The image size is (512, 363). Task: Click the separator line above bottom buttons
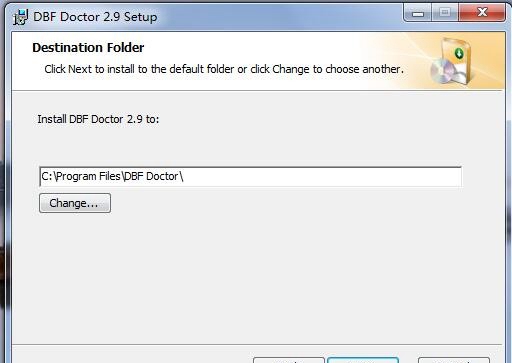257,344
